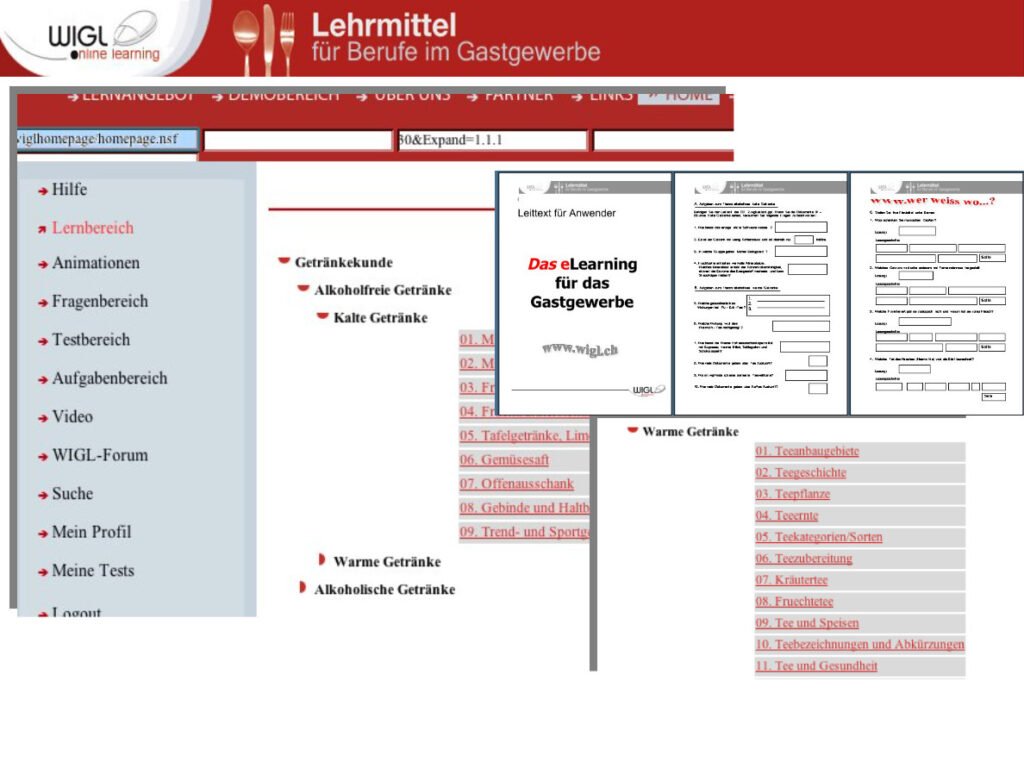Click the arrow icon beside Animationen
Viewport: 1024px width, 762px height.
[x=42, y=264]
